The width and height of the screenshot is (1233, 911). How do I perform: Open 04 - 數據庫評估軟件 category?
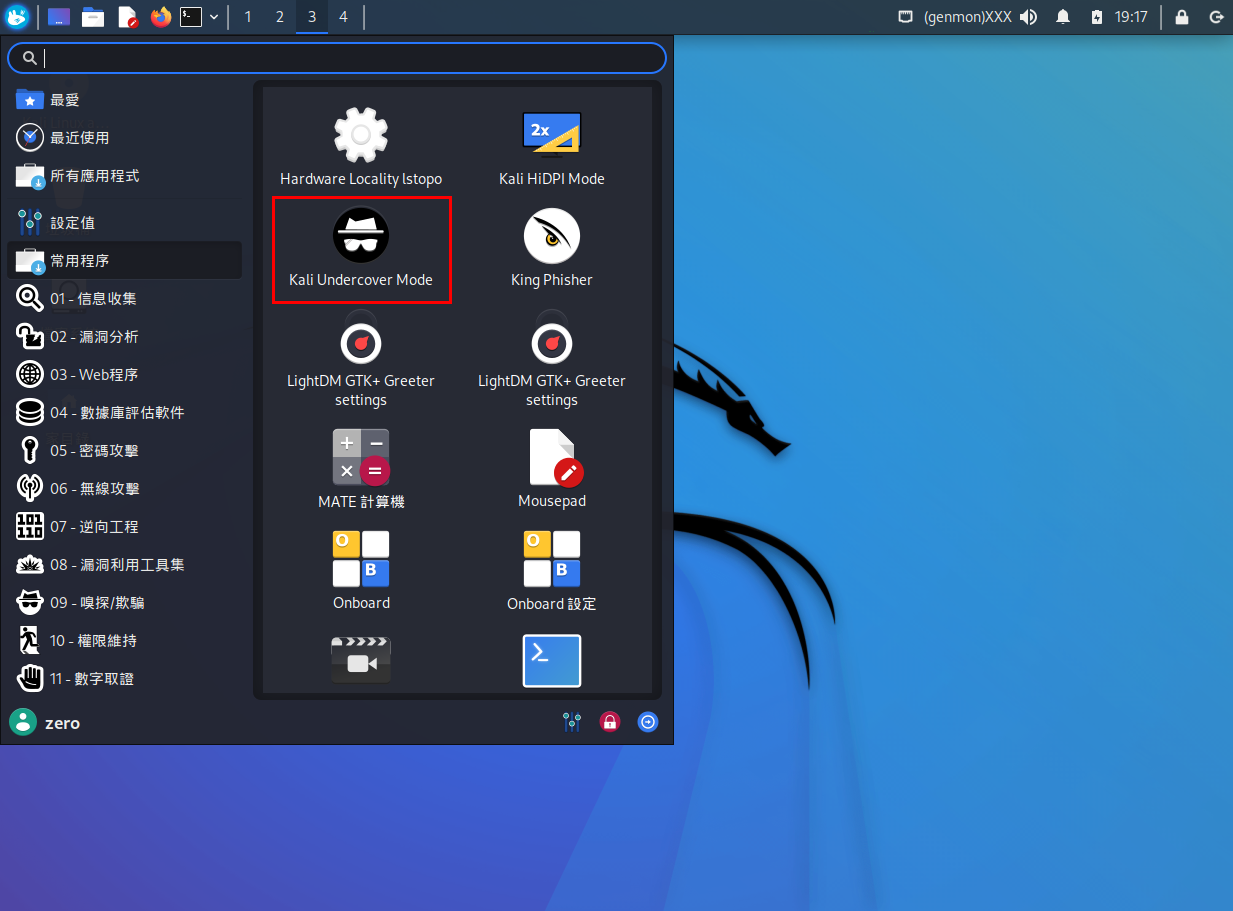(124, 413)
